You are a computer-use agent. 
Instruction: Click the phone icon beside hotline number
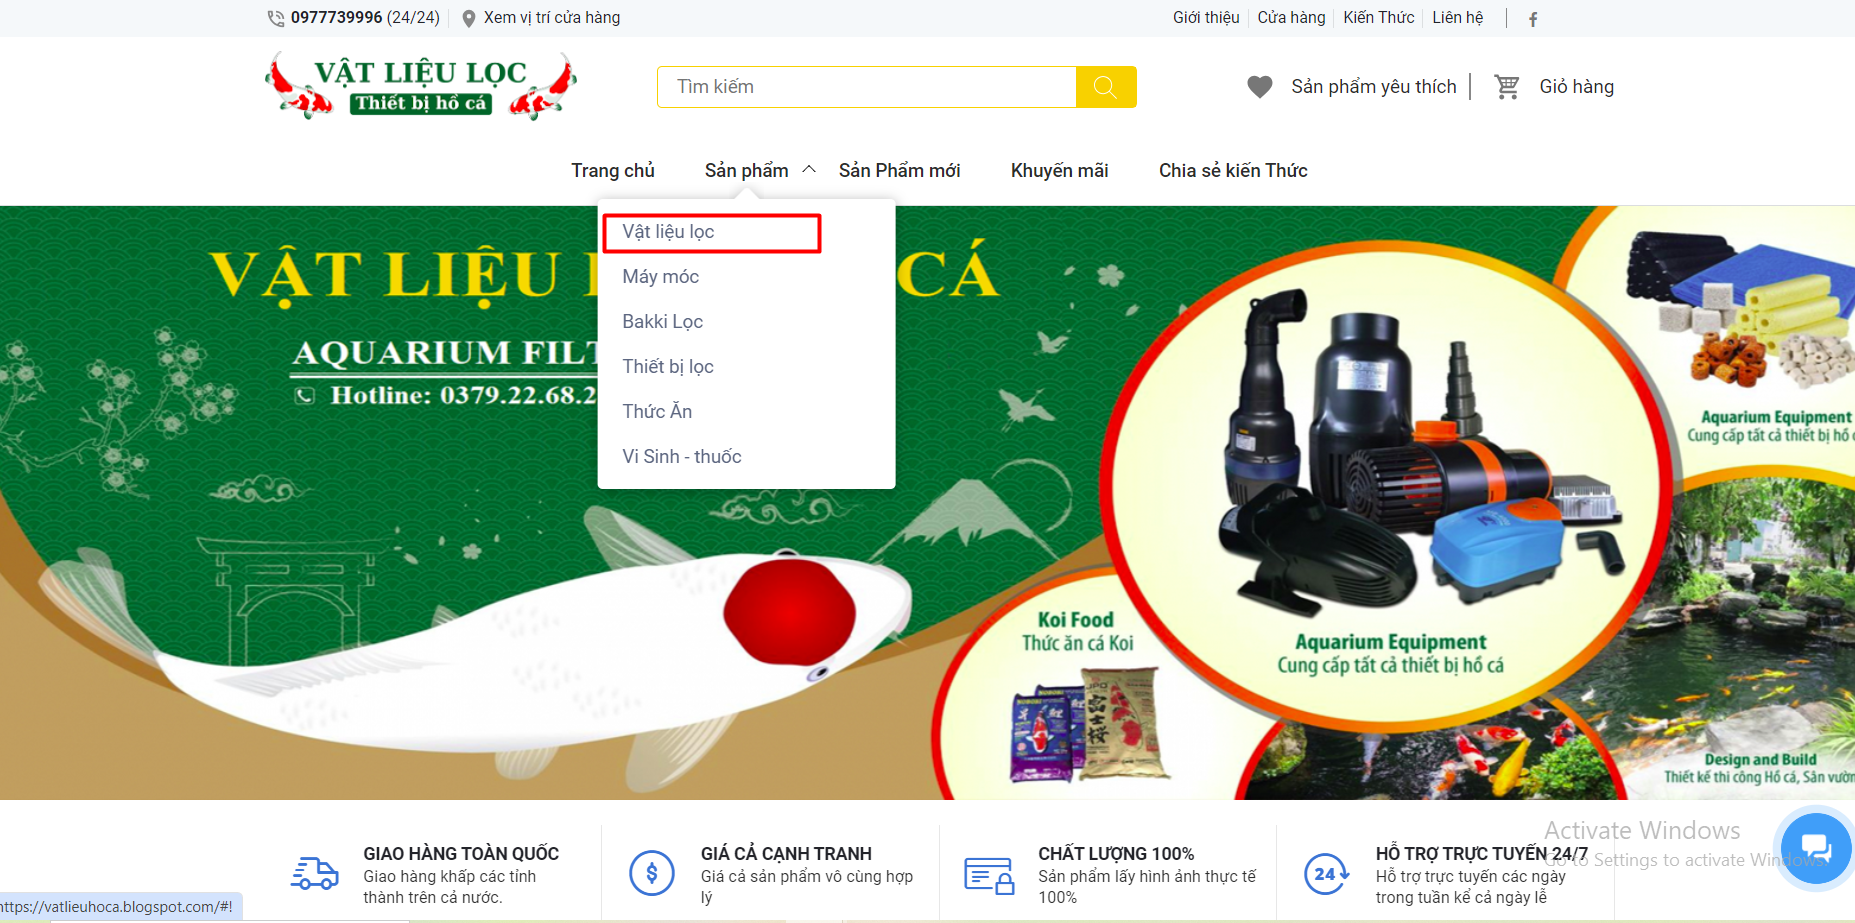point(276,18)
